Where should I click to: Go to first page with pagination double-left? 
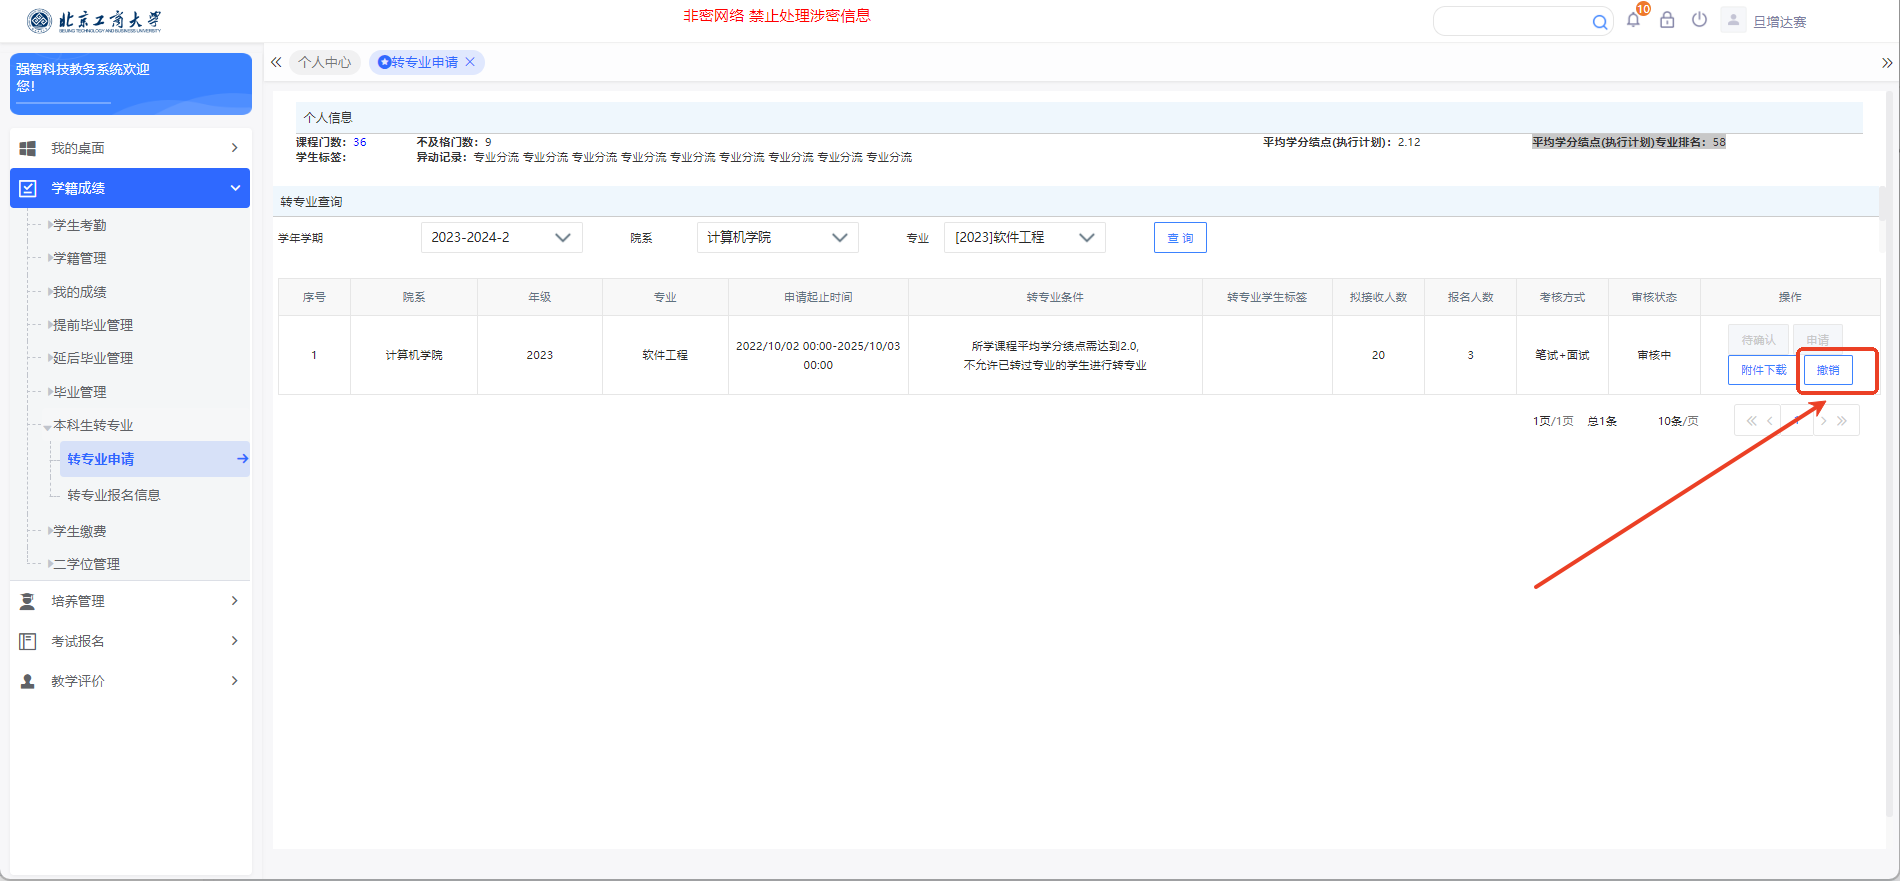pos(1751,421)
